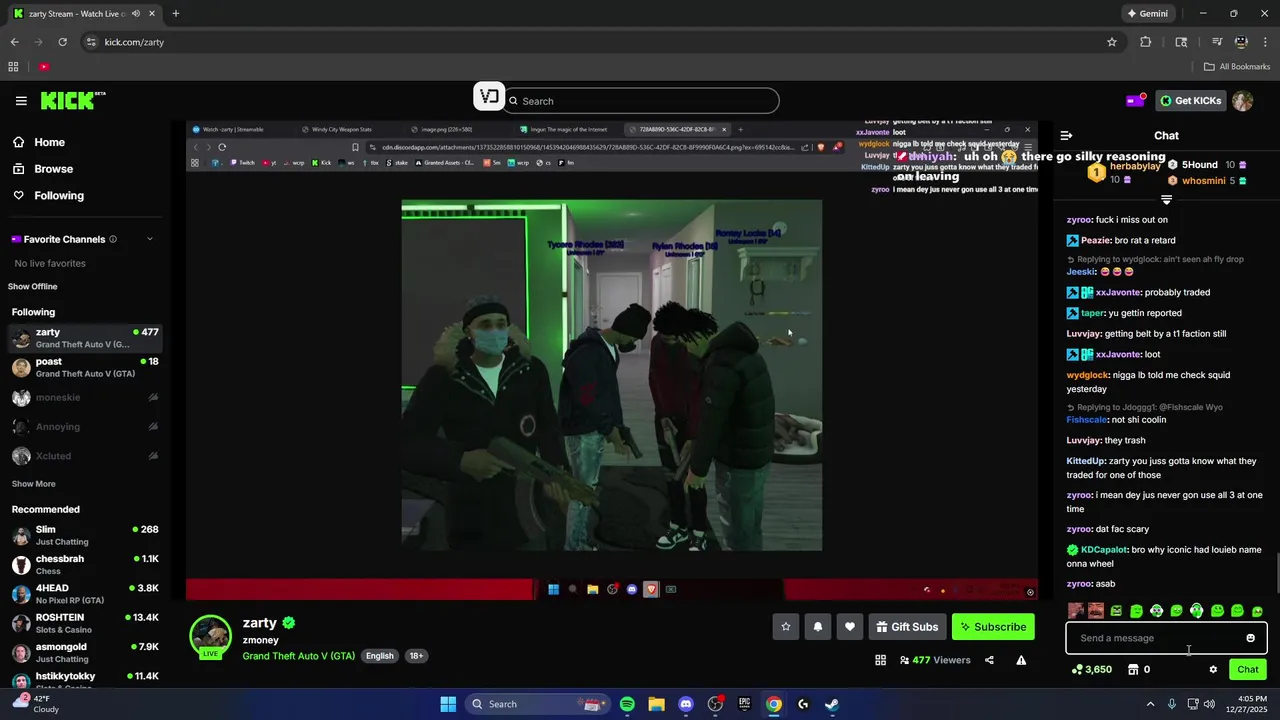Image resolution: width=1280 pixels, height=720 pixels.
Task: Share the stream with share icon
Action: click(x=989, y=660)
